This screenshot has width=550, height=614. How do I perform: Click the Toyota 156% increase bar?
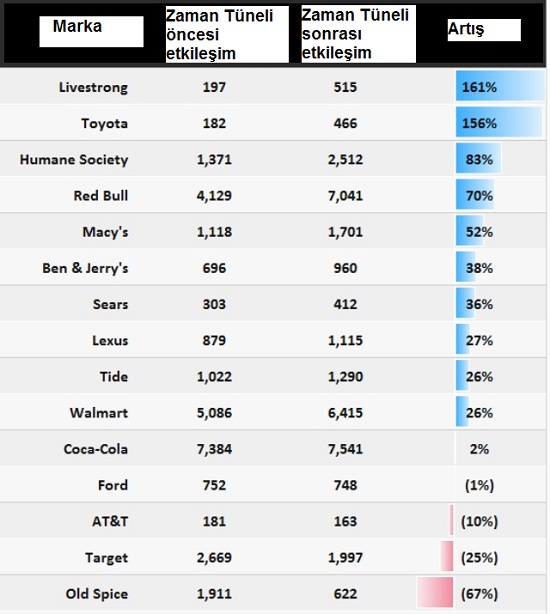click(x=499, y=123)
